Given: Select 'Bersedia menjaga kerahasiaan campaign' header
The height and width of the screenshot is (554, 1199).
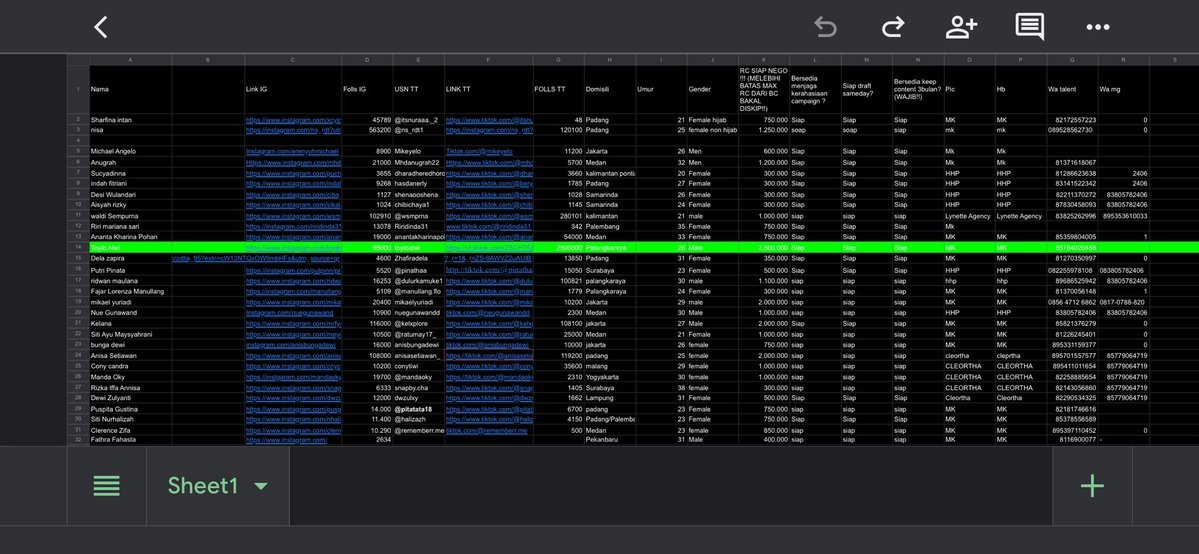Looking at the screenshot, I should point(815,90).
